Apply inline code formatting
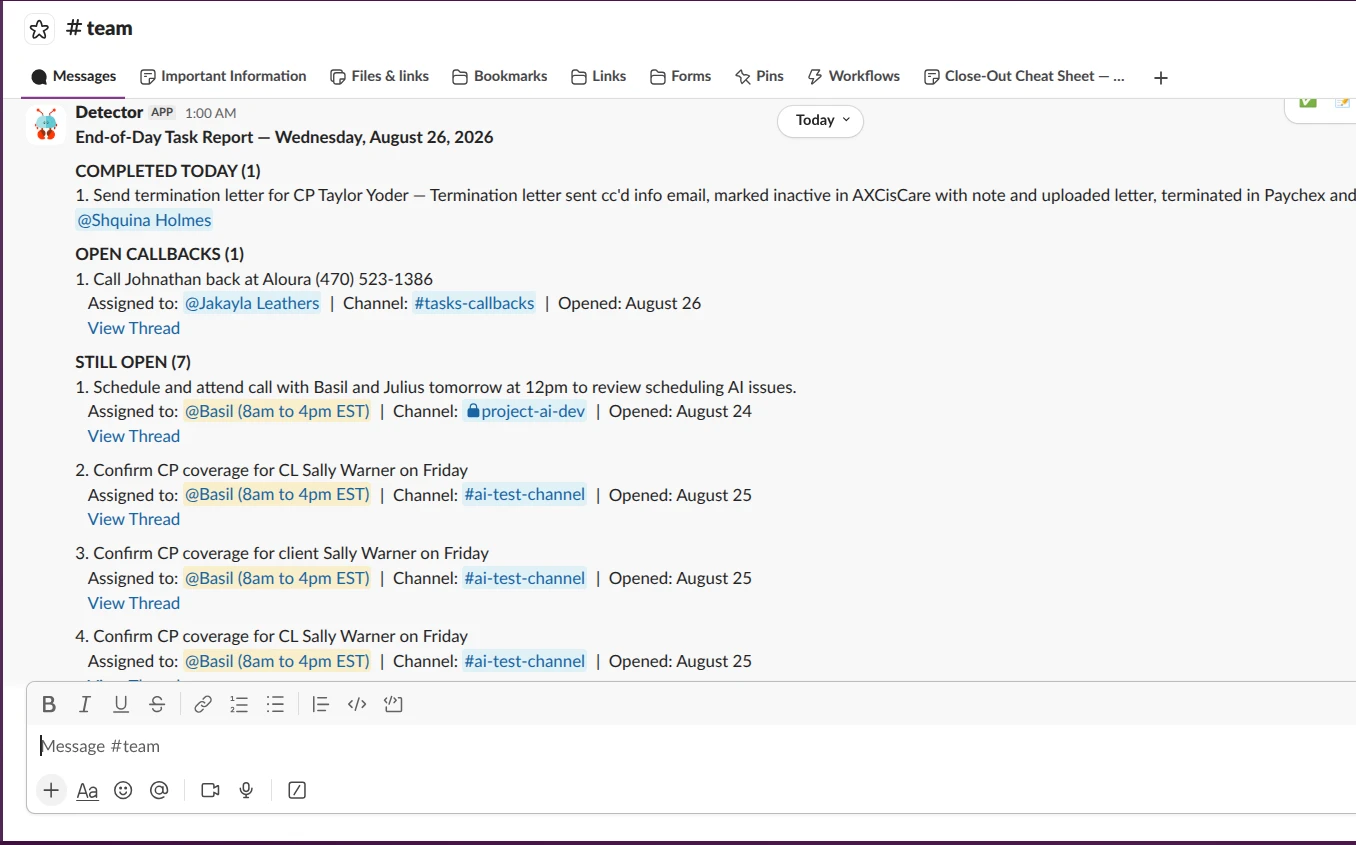Screen dimensions: 1356x845 tap(357, 705)
